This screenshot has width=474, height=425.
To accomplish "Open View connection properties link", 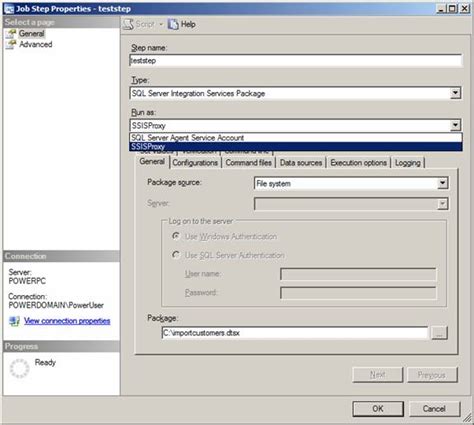I will click(67, 321).
